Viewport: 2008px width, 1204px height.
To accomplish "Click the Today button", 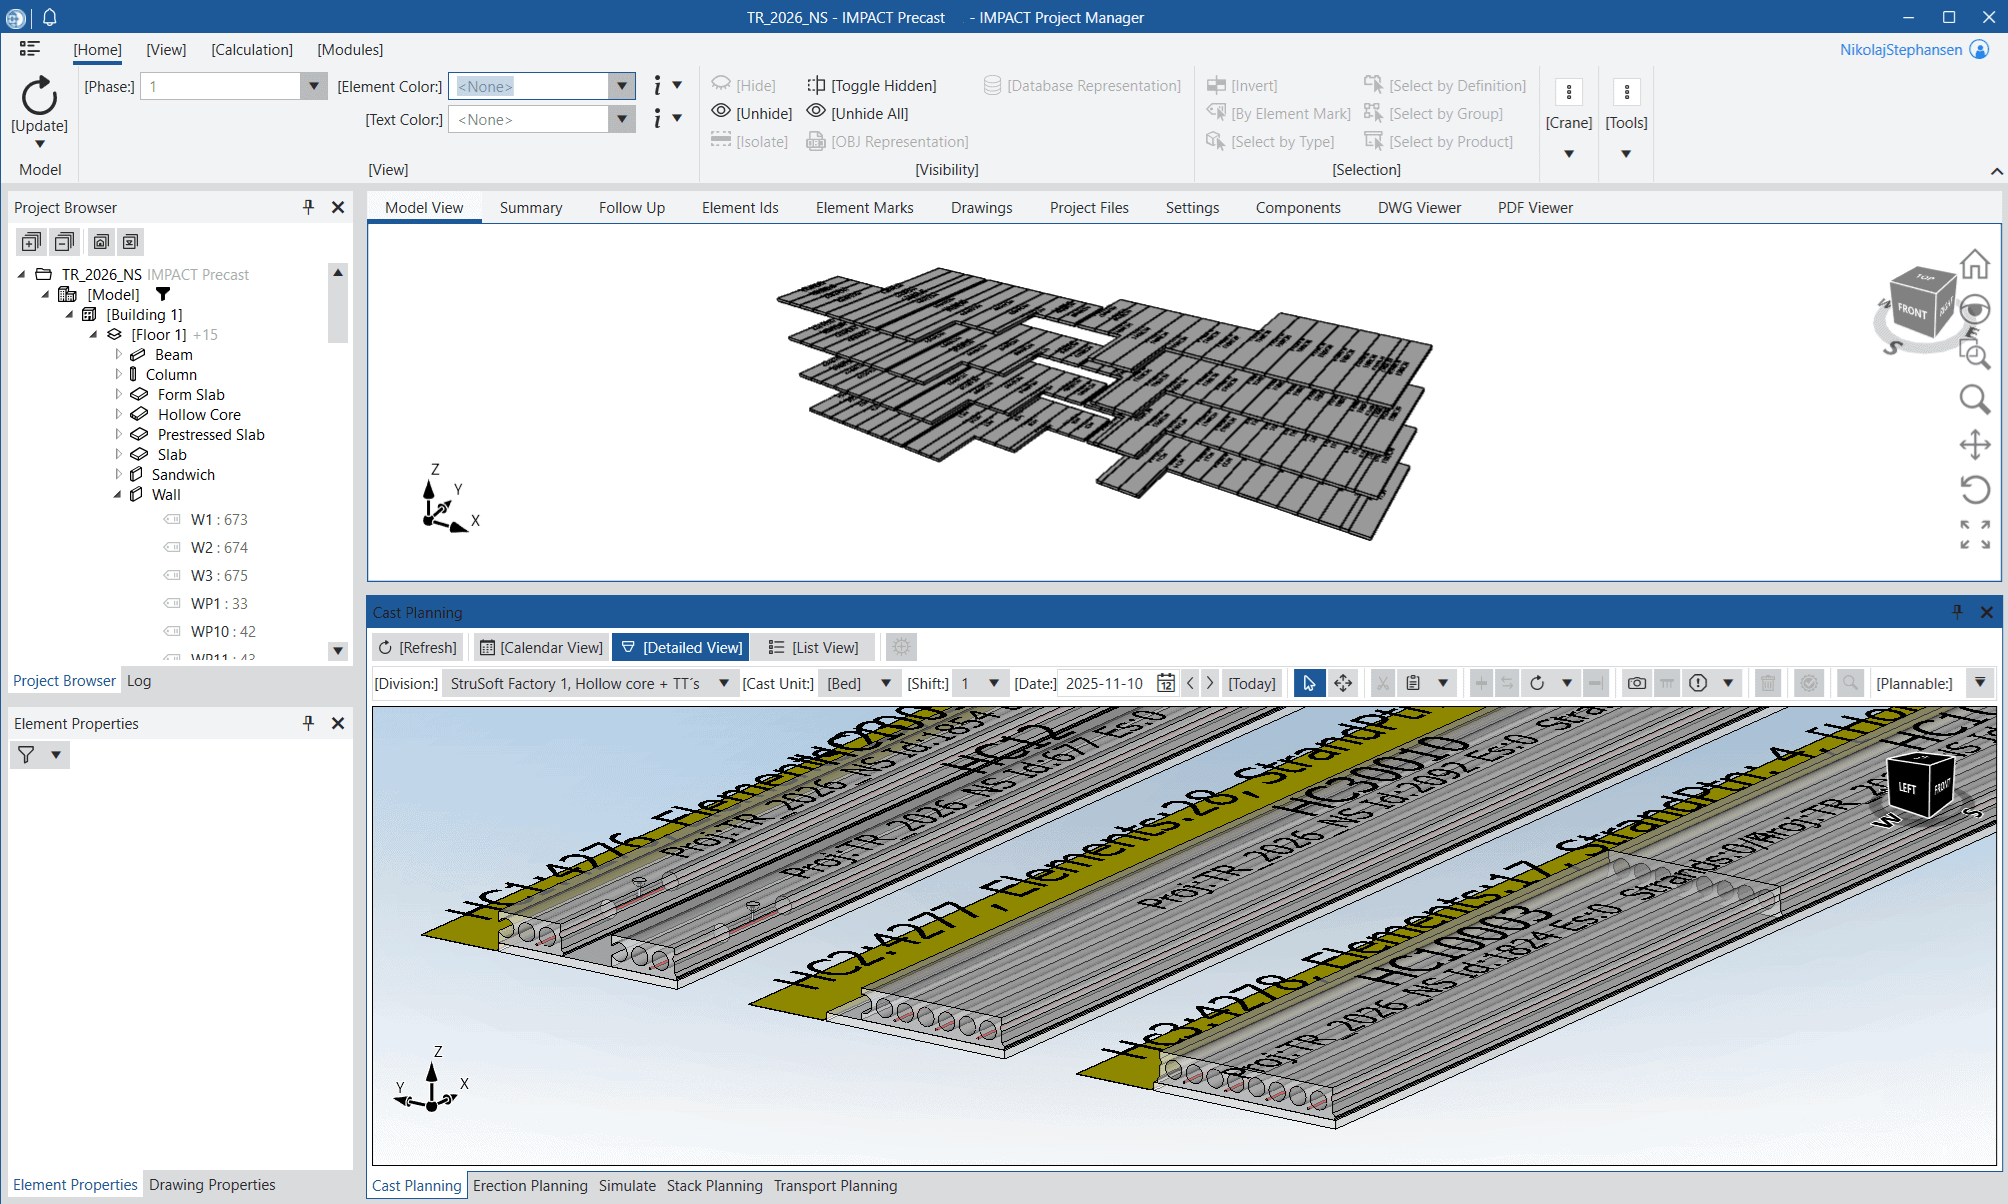I will (1251, 683).
